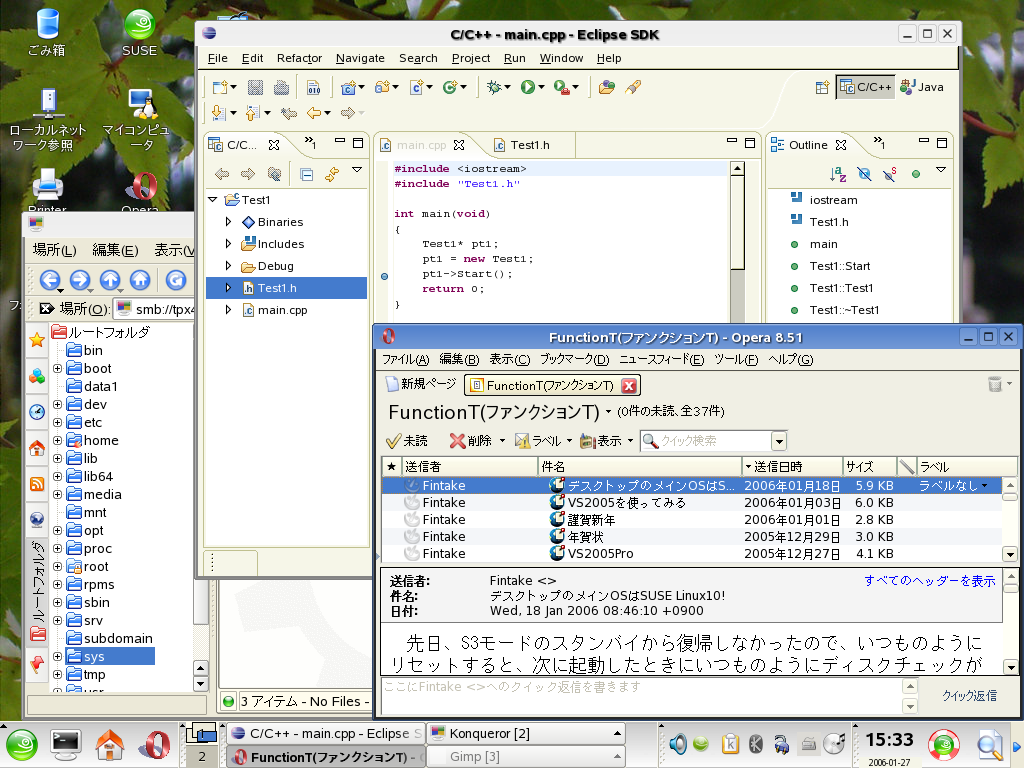Click the Up arrow in Konqueror toolbar
The width and height of the screenshot is (1024, 768).
(110, 280)
